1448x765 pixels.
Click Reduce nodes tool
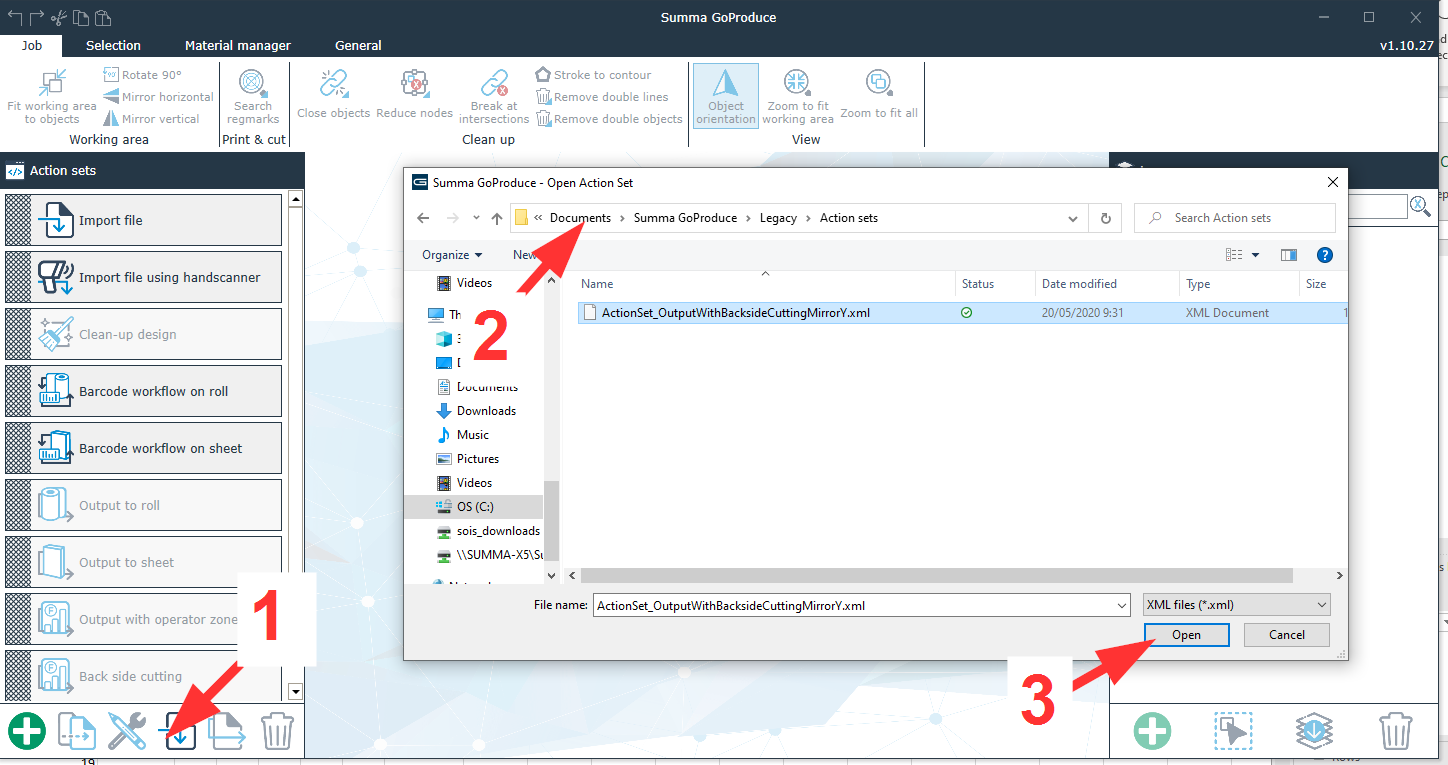point(415,94)
